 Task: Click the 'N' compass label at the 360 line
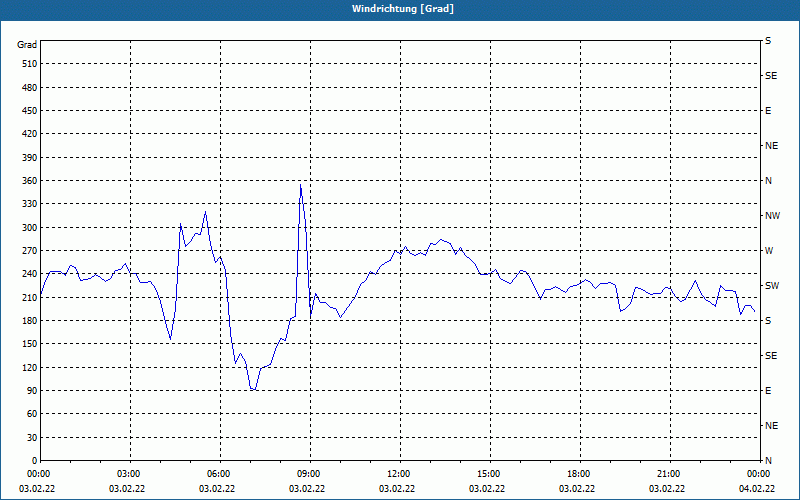pos(768,181)
